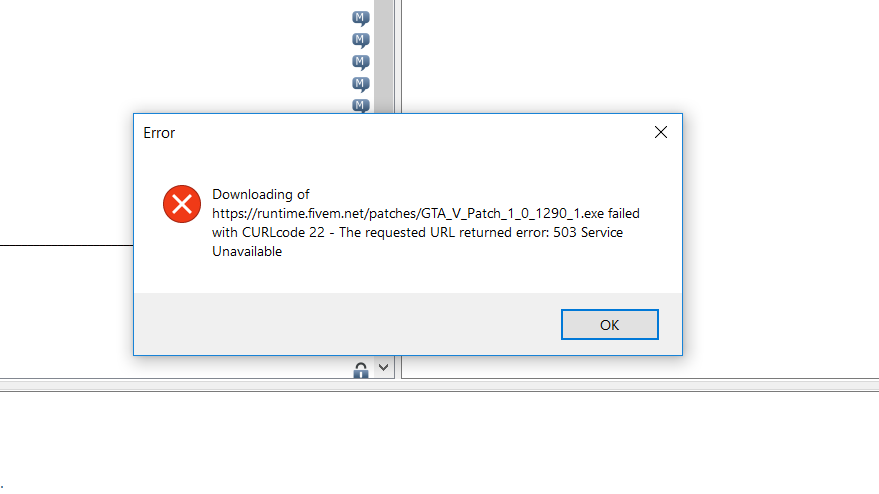This screenshot has height=494, width=879.
Task: Toggle the padlock icon below the dialog
Action: 361,370
